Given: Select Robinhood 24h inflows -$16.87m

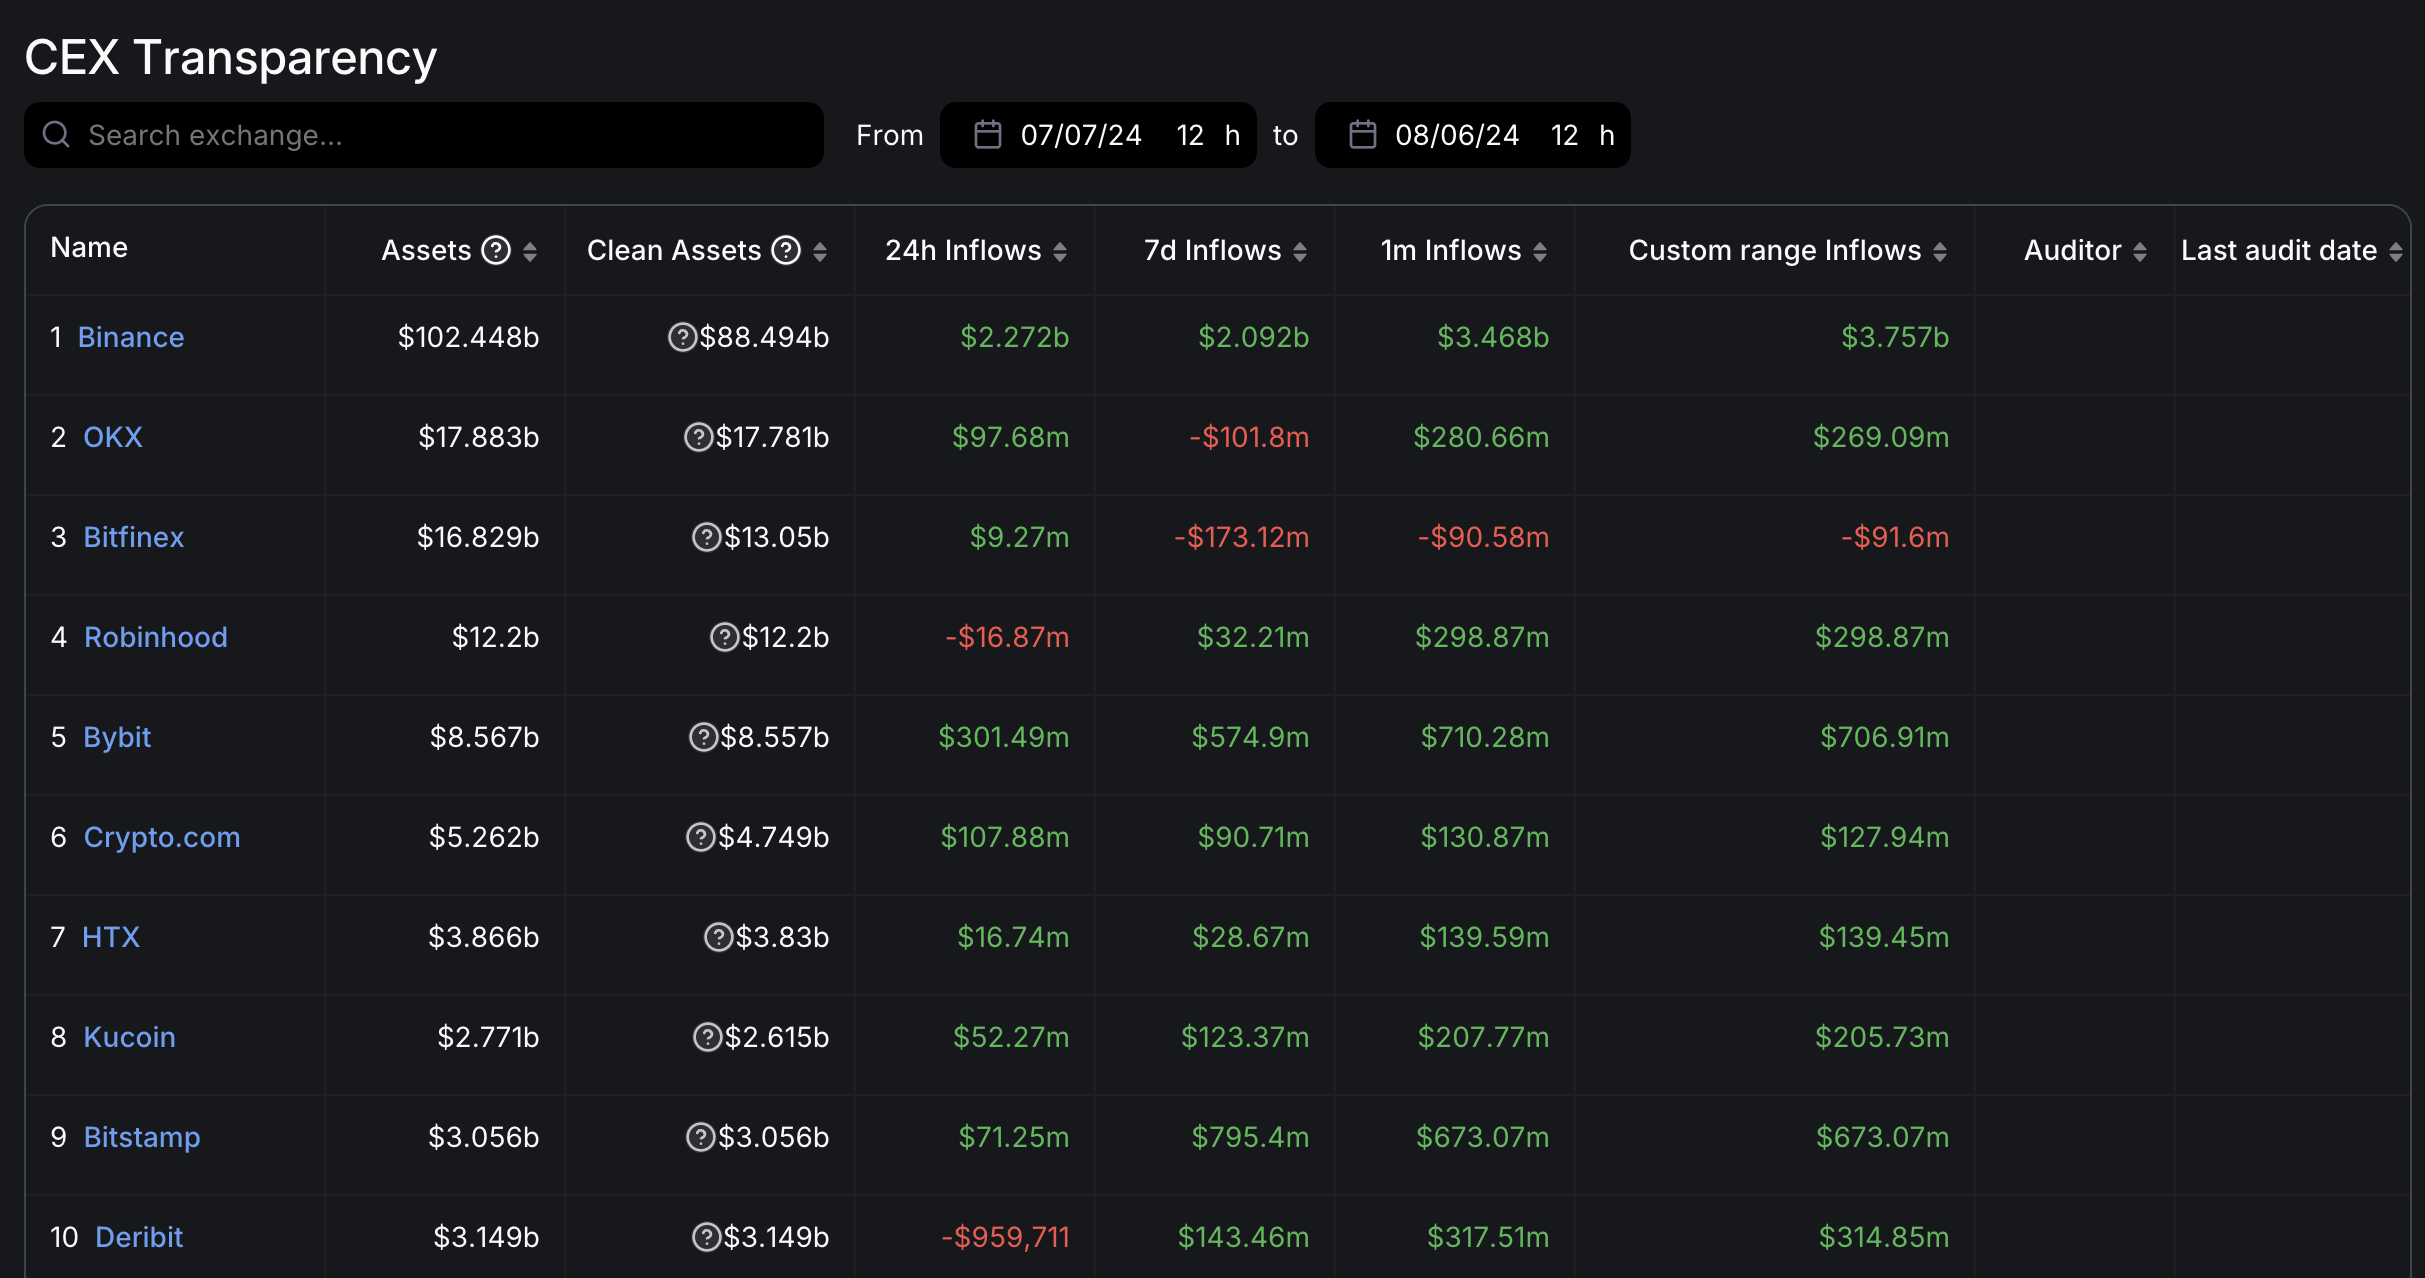Looking at the screenshot, I should [x=1007, y=637].
